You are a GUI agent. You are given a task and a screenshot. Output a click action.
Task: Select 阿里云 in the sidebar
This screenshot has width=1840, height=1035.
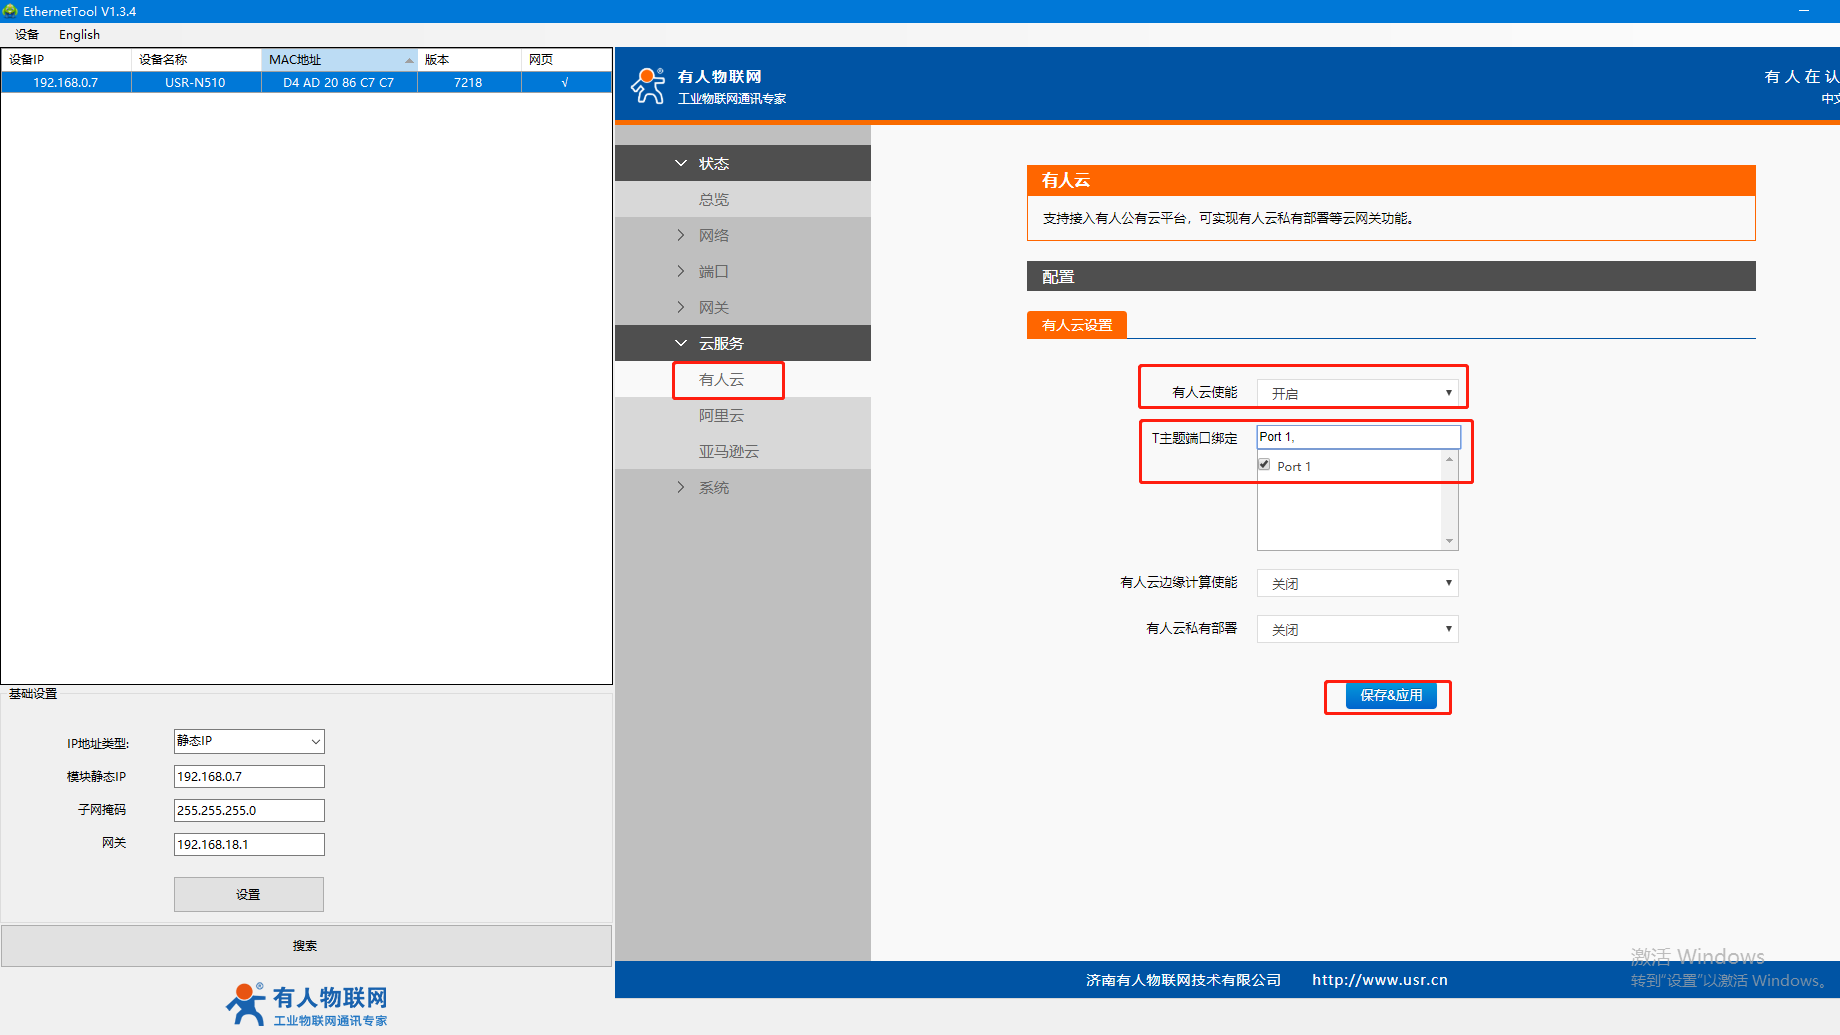pos(721,416)
